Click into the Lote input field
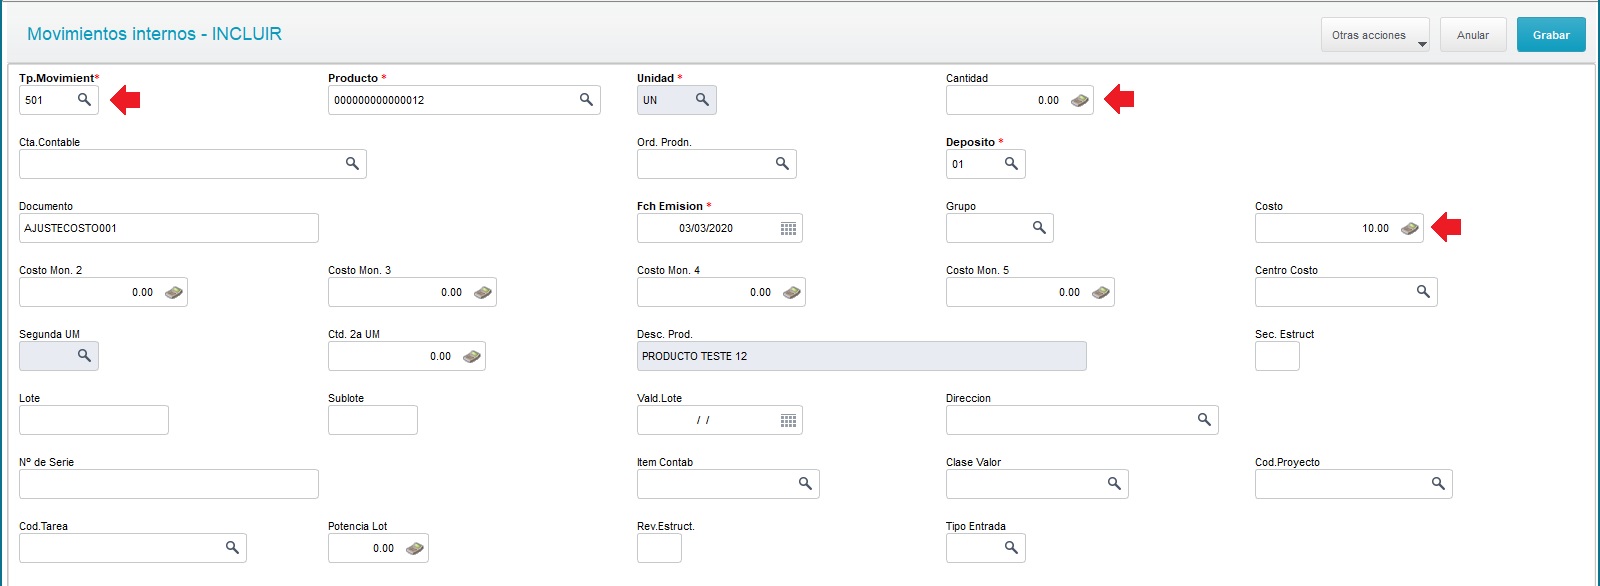This screenshot has width=1600, height=586. (x=94, y=420)
